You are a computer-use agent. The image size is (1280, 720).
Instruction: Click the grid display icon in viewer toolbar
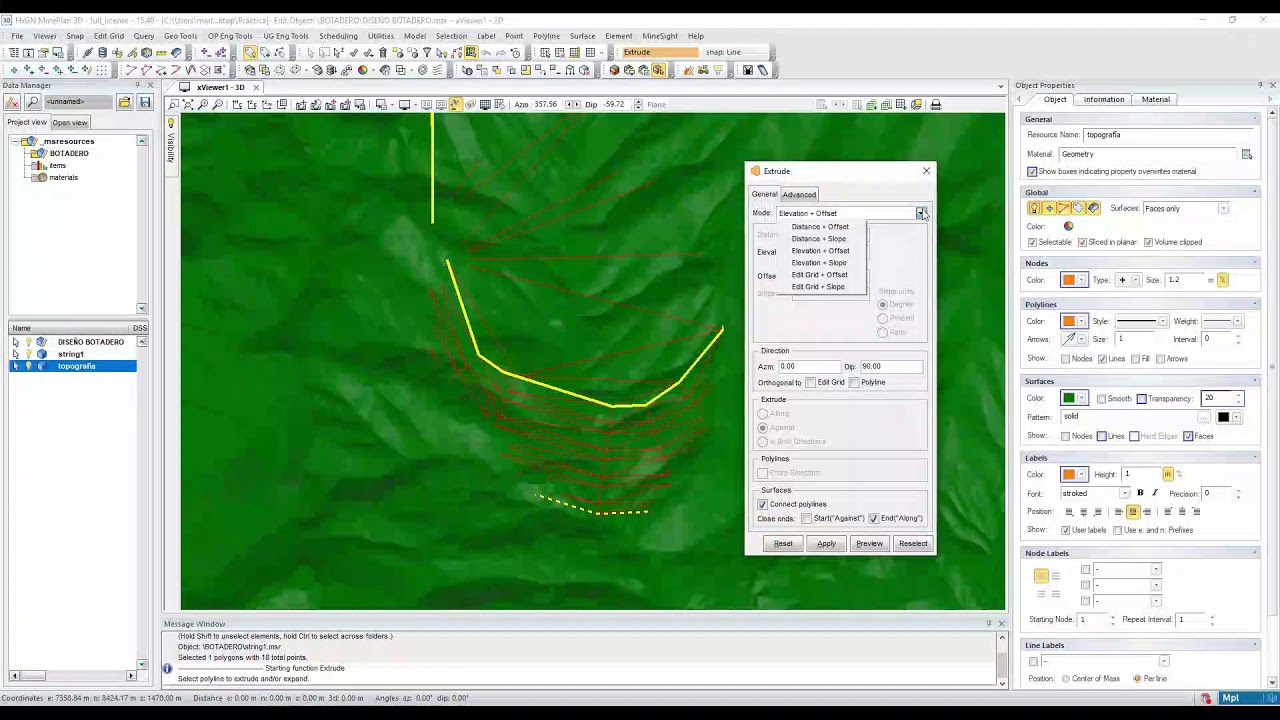(x=485, y=104)
